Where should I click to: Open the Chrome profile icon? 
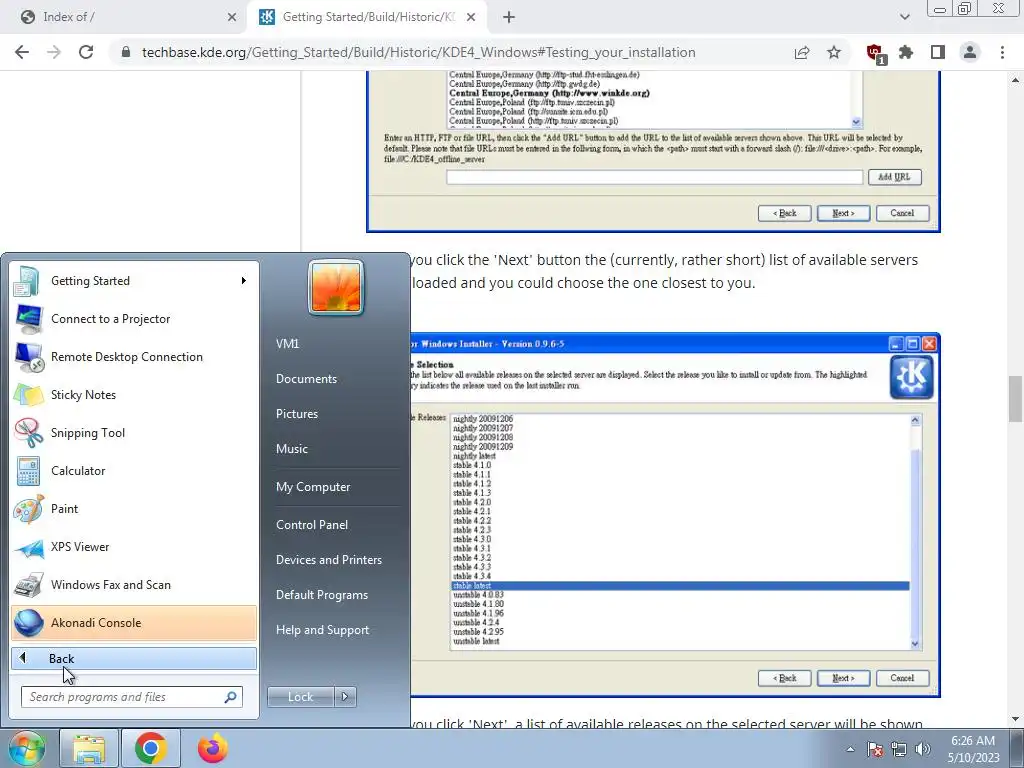pyautogui.click(x=970, y=52)
